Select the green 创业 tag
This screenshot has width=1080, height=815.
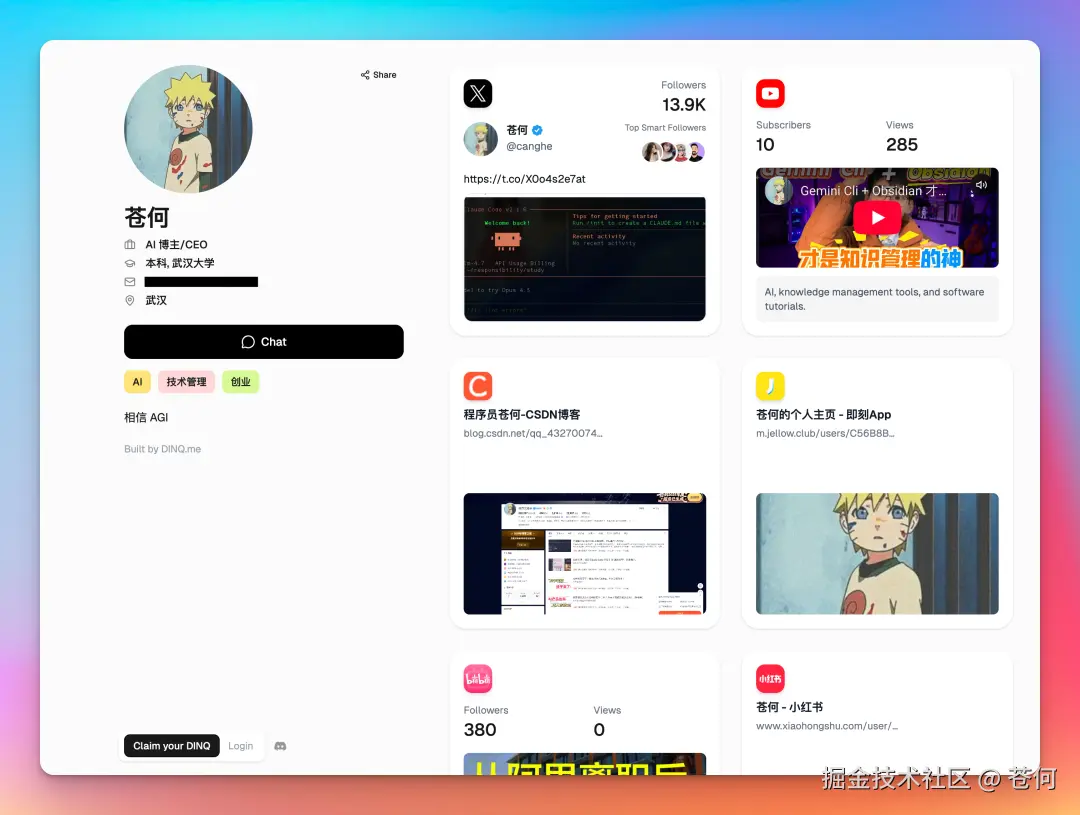(240, 382)
